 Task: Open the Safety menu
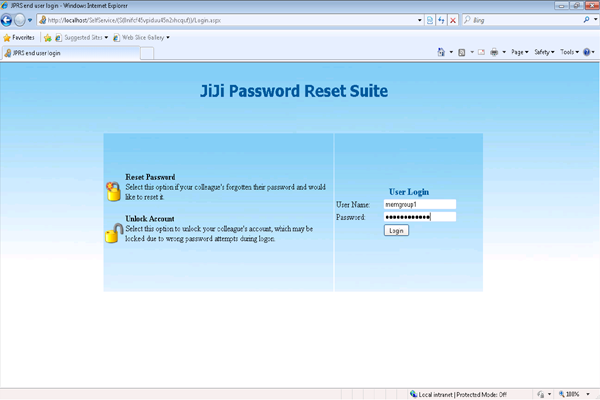(544, 52)
